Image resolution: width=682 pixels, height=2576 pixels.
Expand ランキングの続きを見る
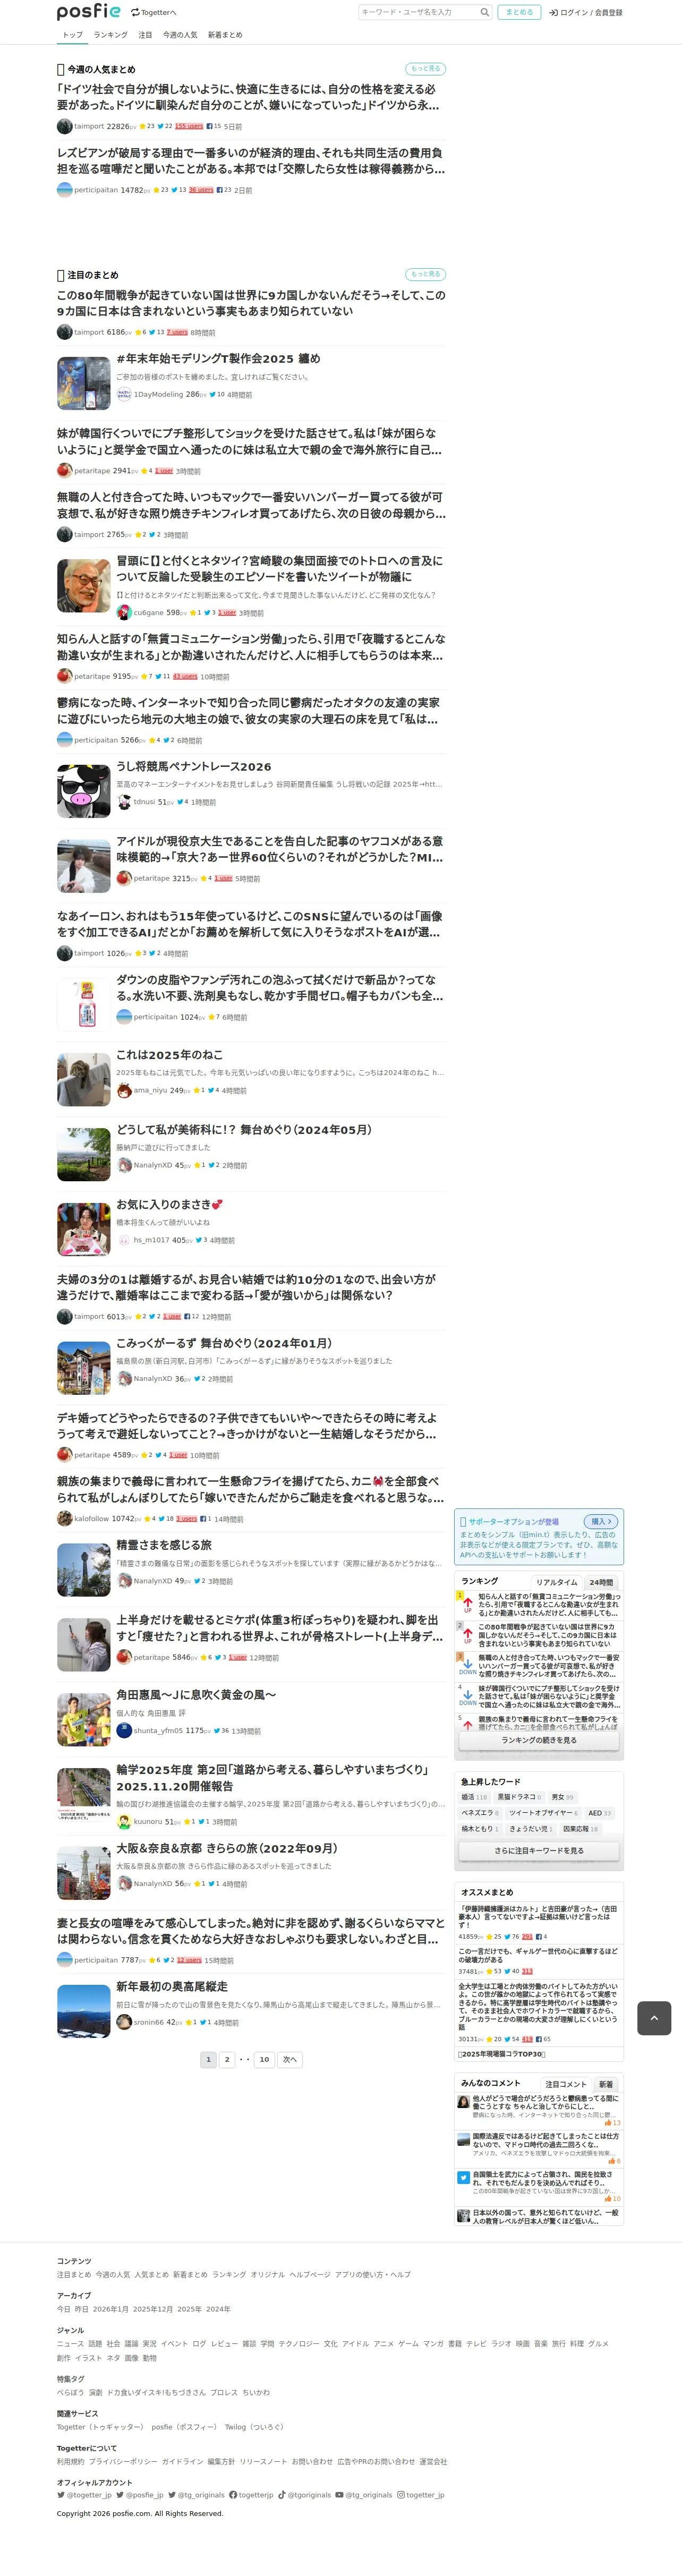[539, 1740]
